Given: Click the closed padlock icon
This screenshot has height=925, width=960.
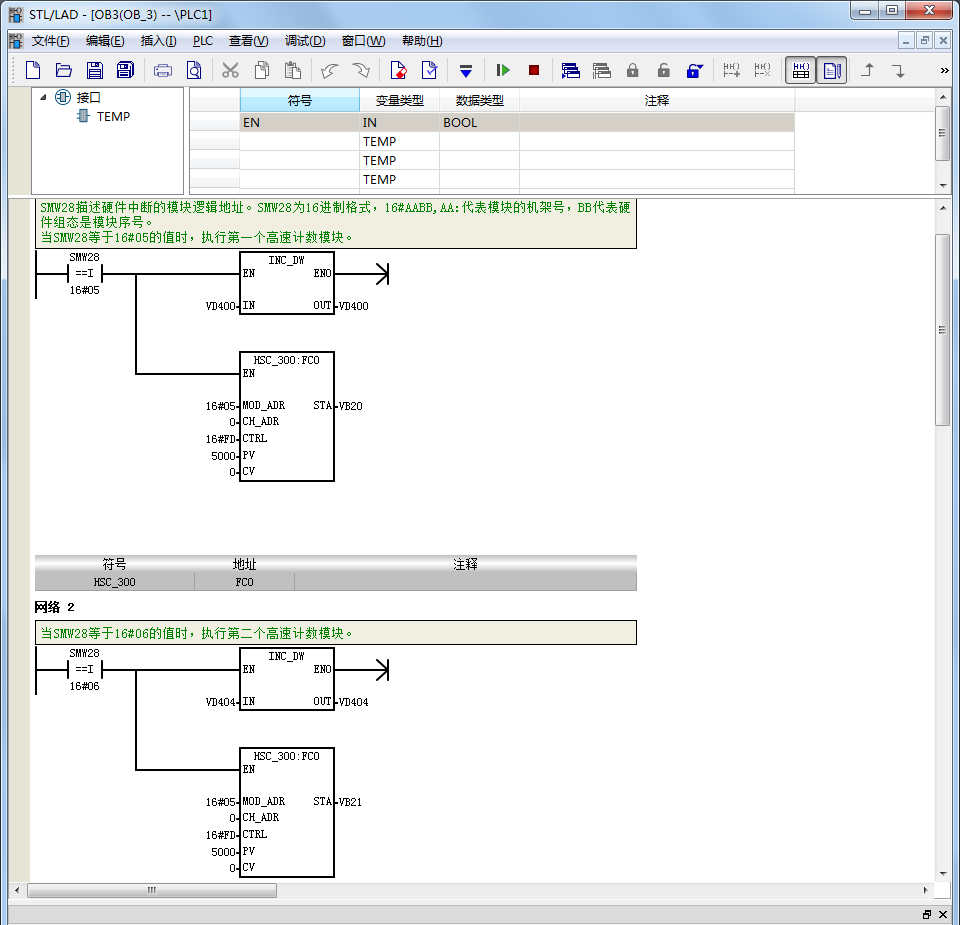Looking at the screenshot, I should (632, 70).
